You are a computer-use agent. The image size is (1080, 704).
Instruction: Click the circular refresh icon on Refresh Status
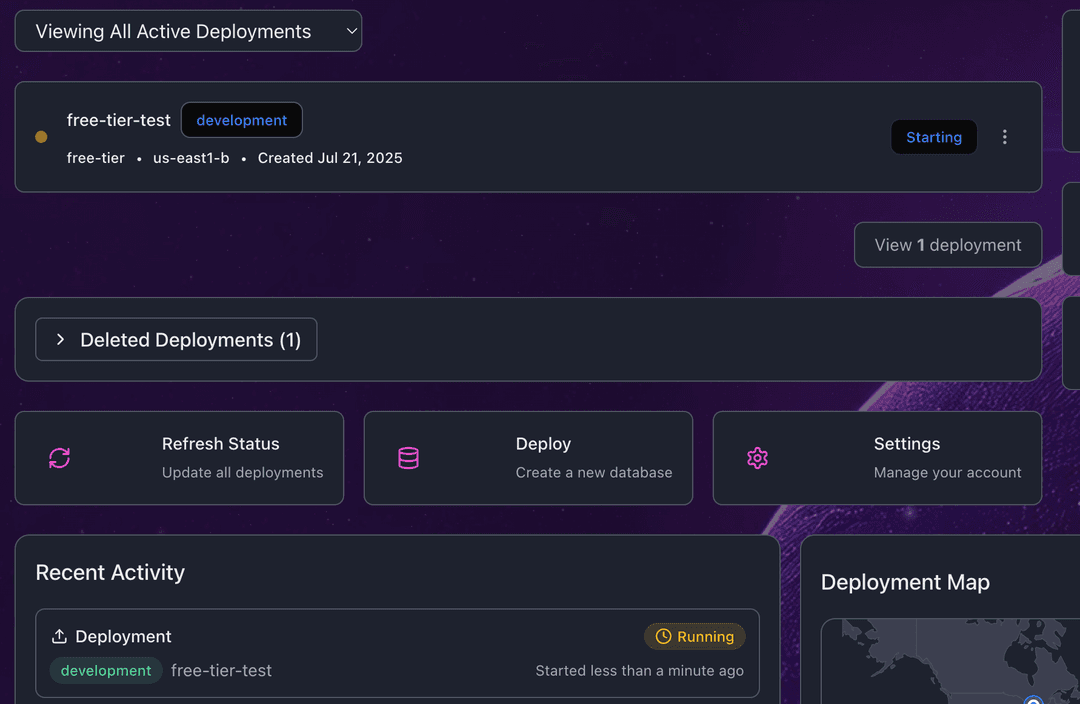(59, 458)
